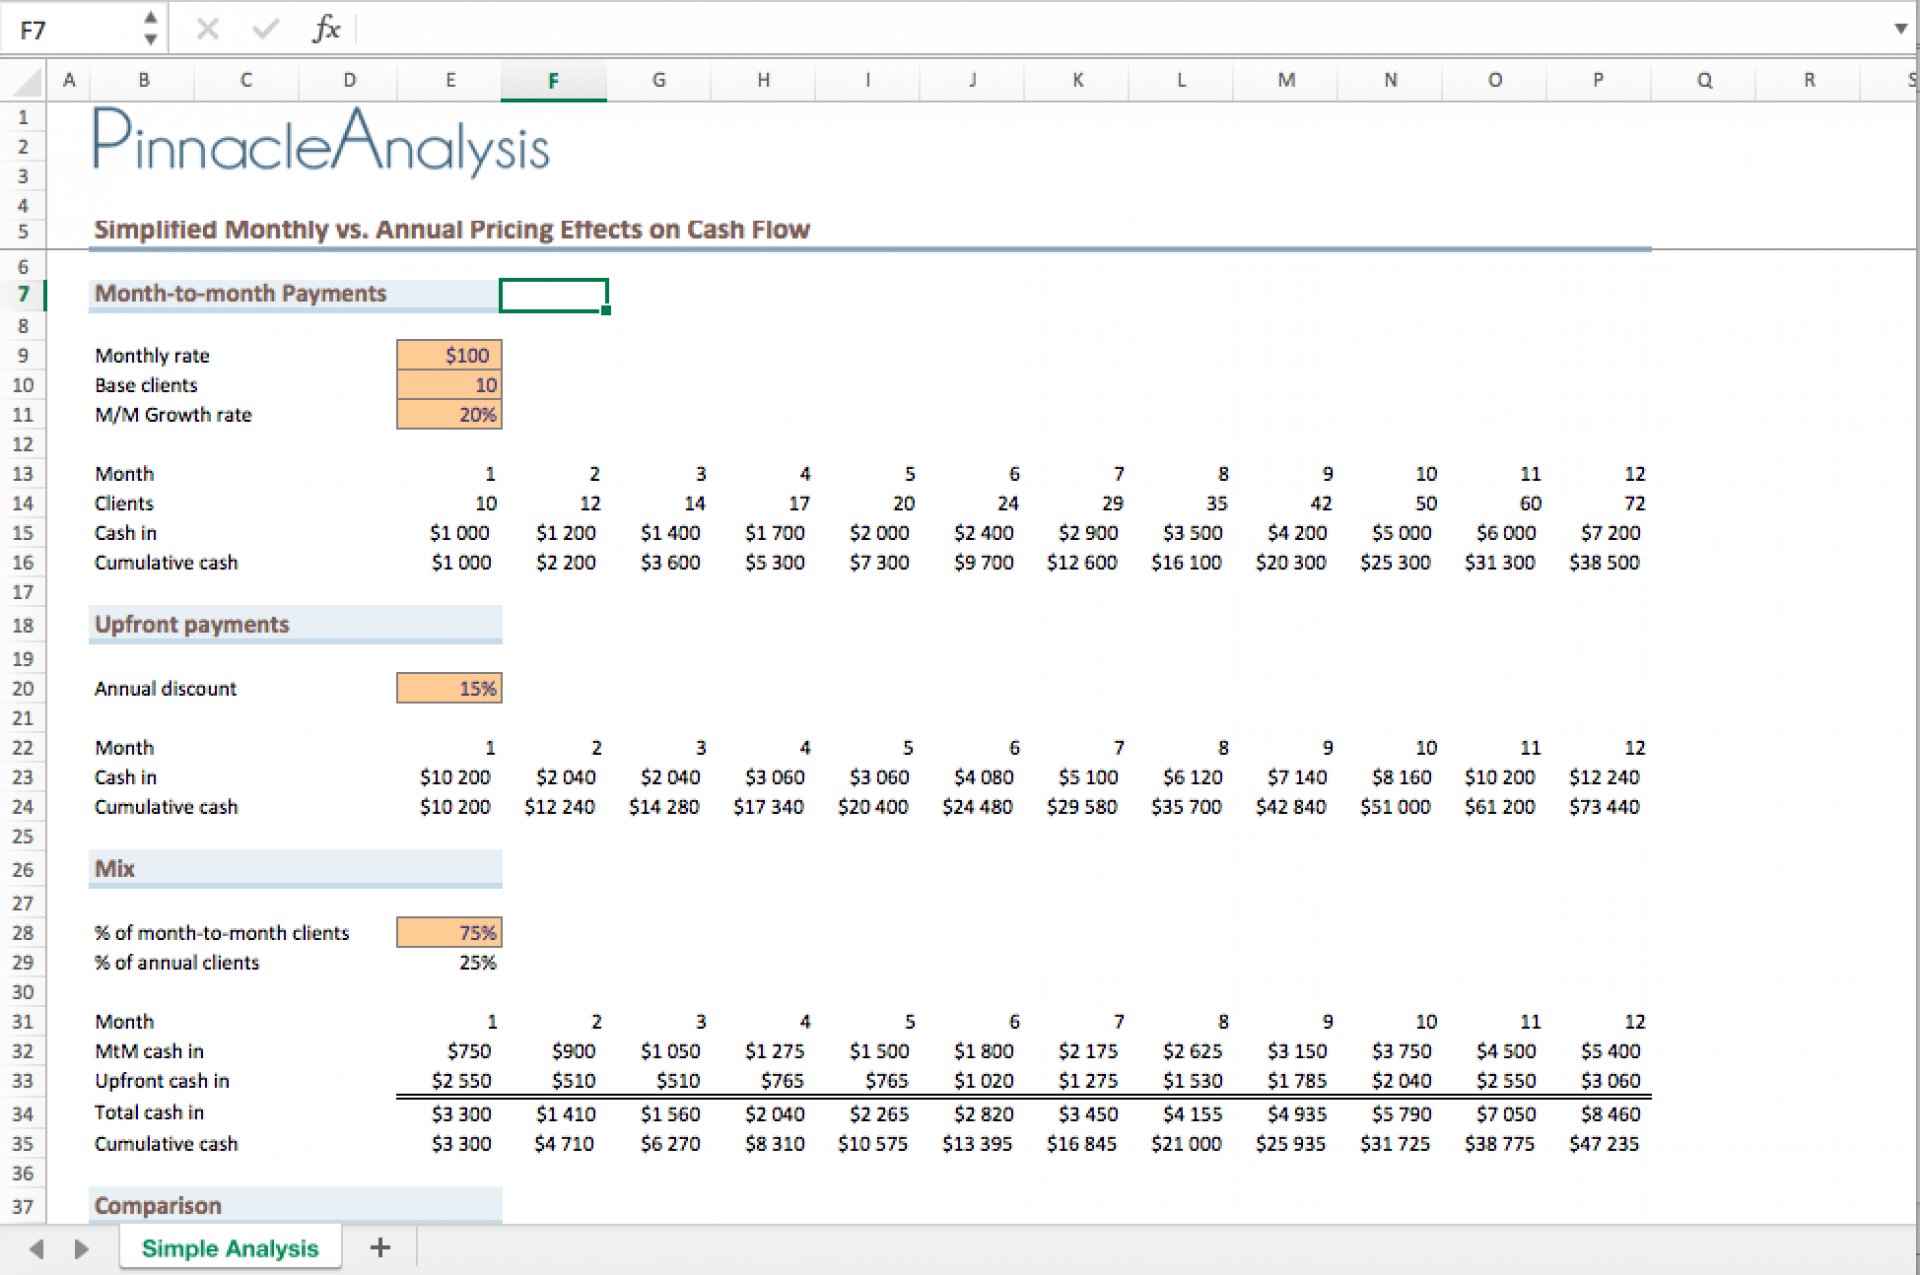Click the Simplified Monthly vs. Annual title
1920x1275 pixels.
tap(451, 230)
